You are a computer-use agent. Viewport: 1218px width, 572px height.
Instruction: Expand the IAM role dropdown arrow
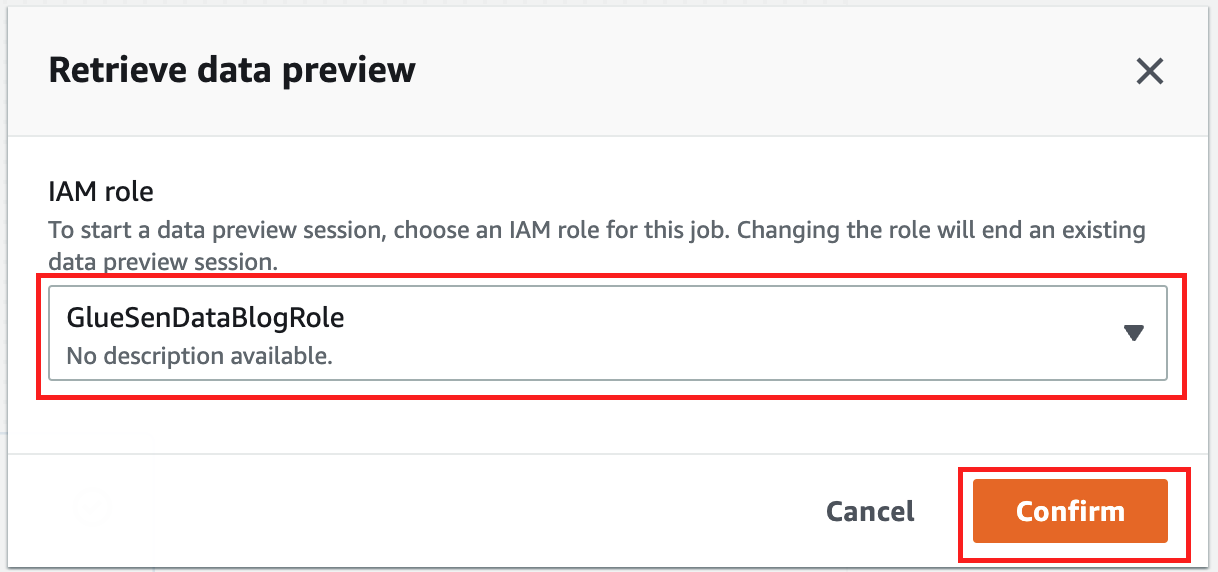[1133, 333]
